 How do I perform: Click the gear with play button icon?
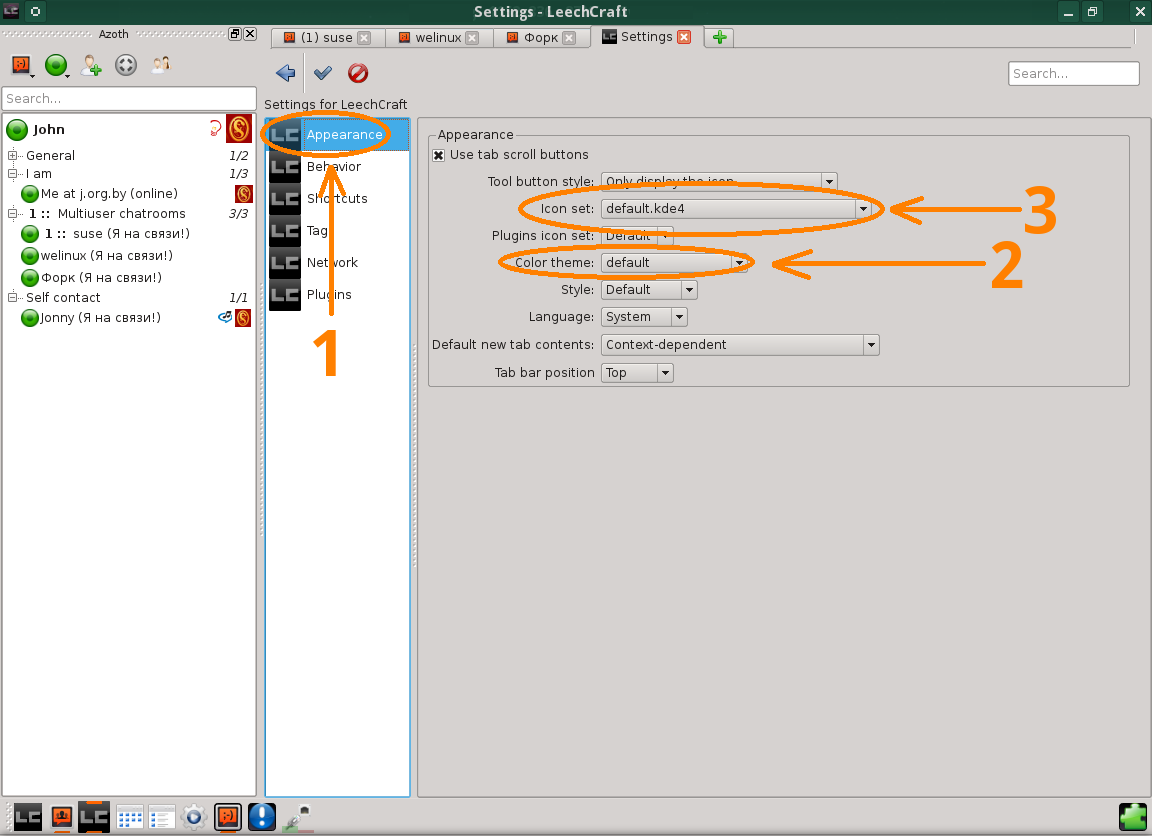click(x=194, y=817)
